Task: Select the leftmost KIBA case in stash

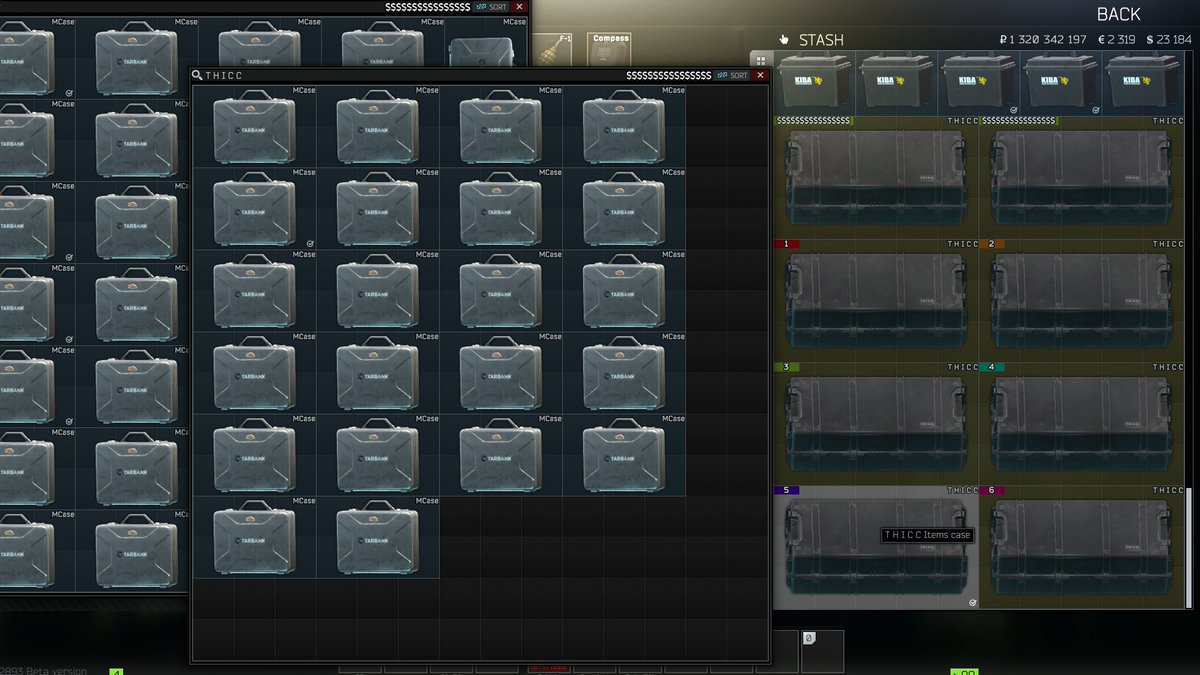Action: tap(815, 83)
